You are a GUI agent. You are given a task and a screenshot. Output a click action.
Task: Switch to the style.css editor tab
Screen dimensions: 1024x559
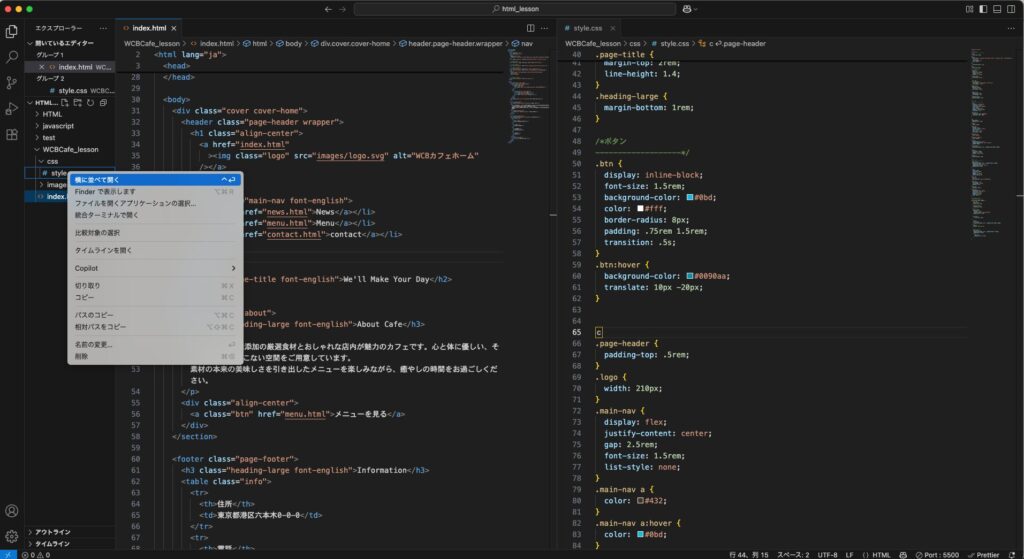(587, 28)
